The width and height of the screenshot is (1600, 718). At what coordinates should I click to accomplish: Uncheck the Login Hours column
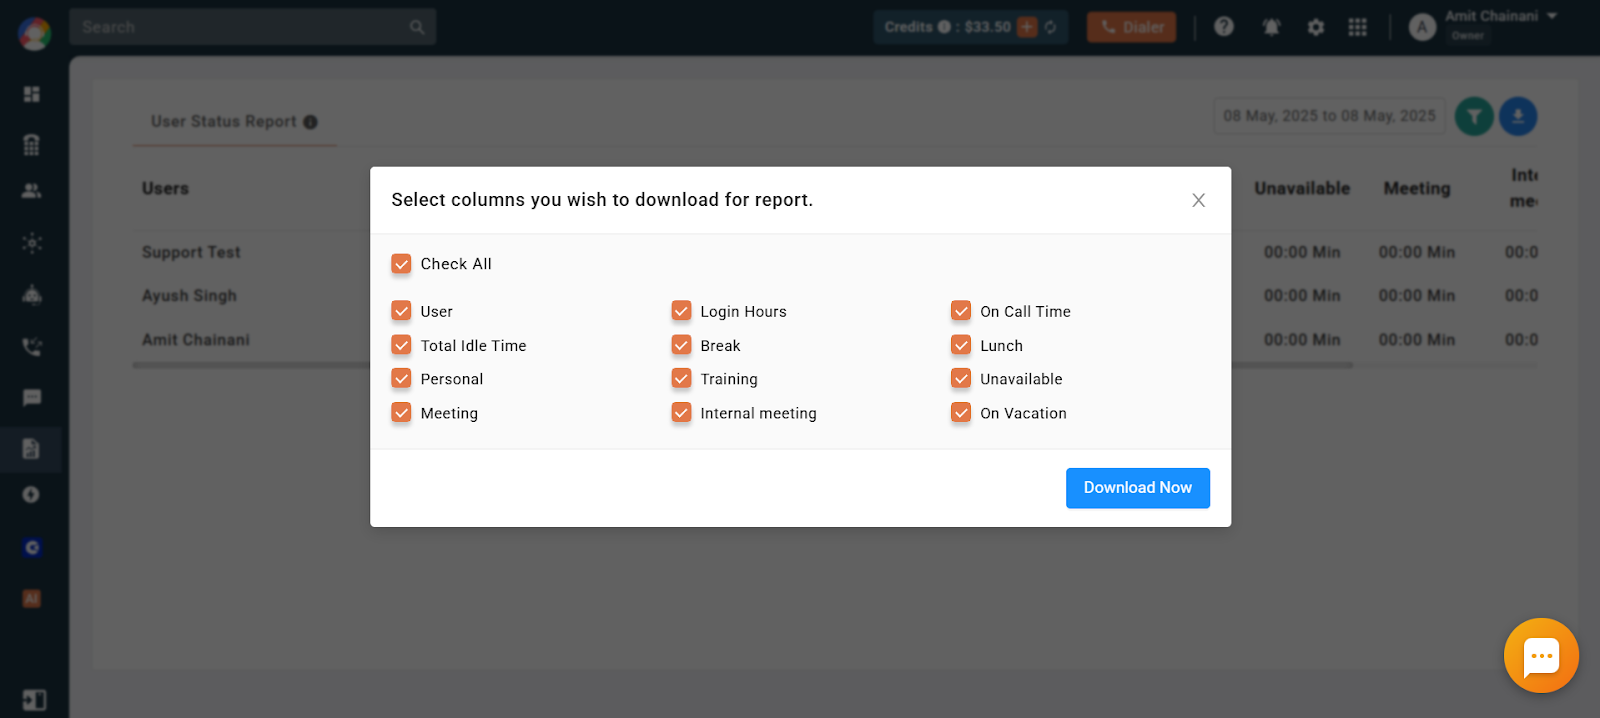tap(681, 311)
